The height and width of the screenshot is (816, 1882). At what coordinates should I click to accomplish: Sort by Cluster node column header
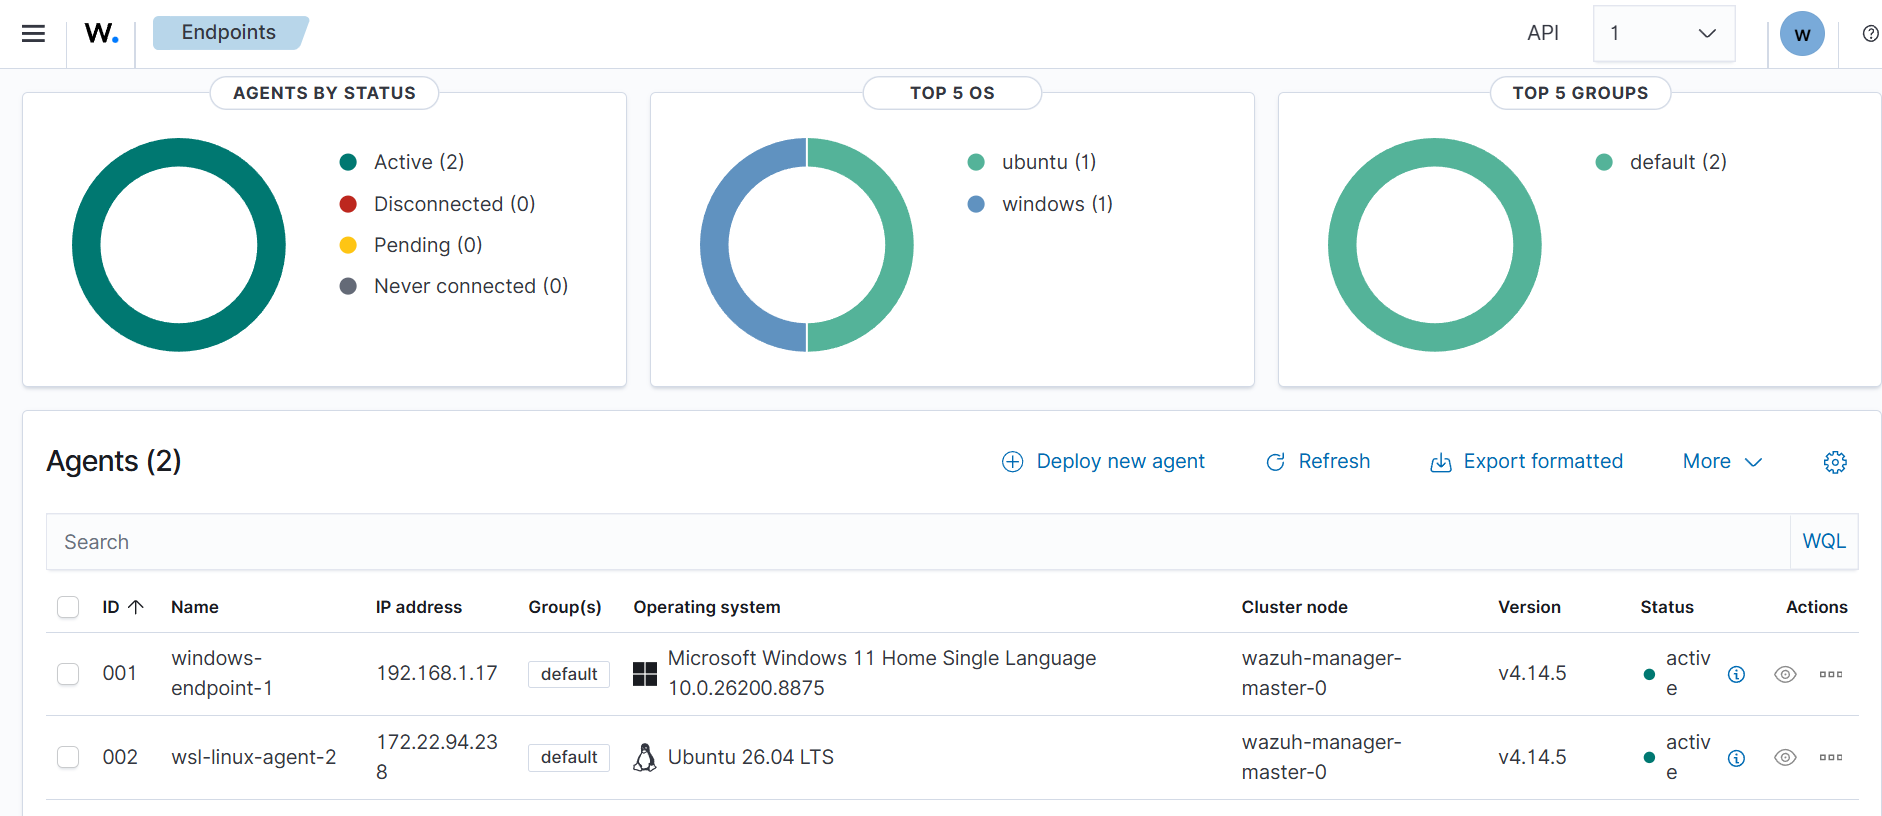(1295, 607)
